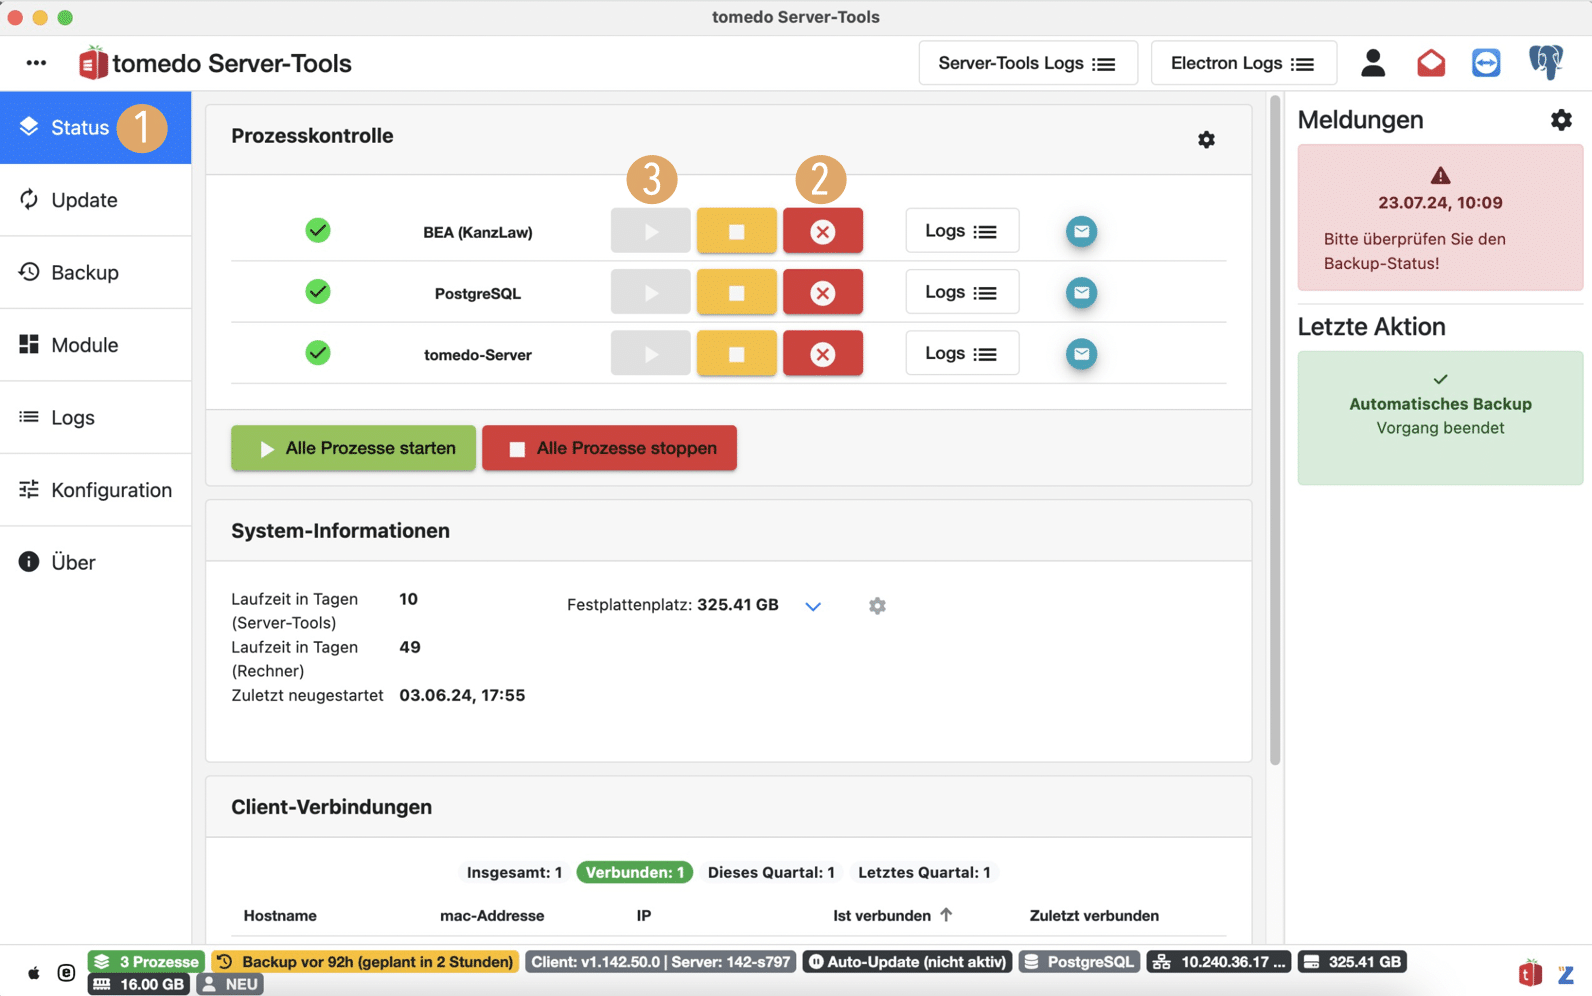Image resolution: width=1592 pixels, height=996 pixels.
Task: Click the Hostname column header
Action: tap(280, 915)
